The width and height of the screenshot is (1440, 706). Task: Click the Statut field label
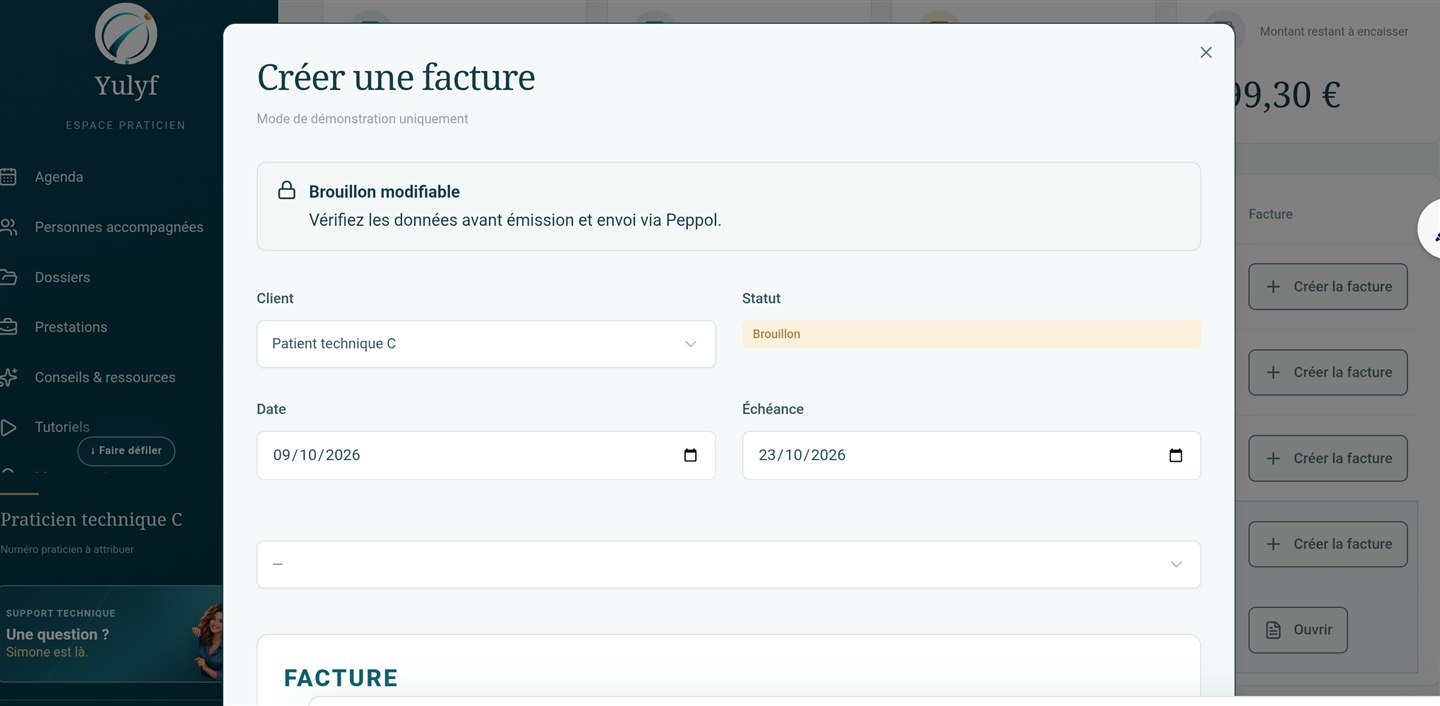(x=761, y=298)
